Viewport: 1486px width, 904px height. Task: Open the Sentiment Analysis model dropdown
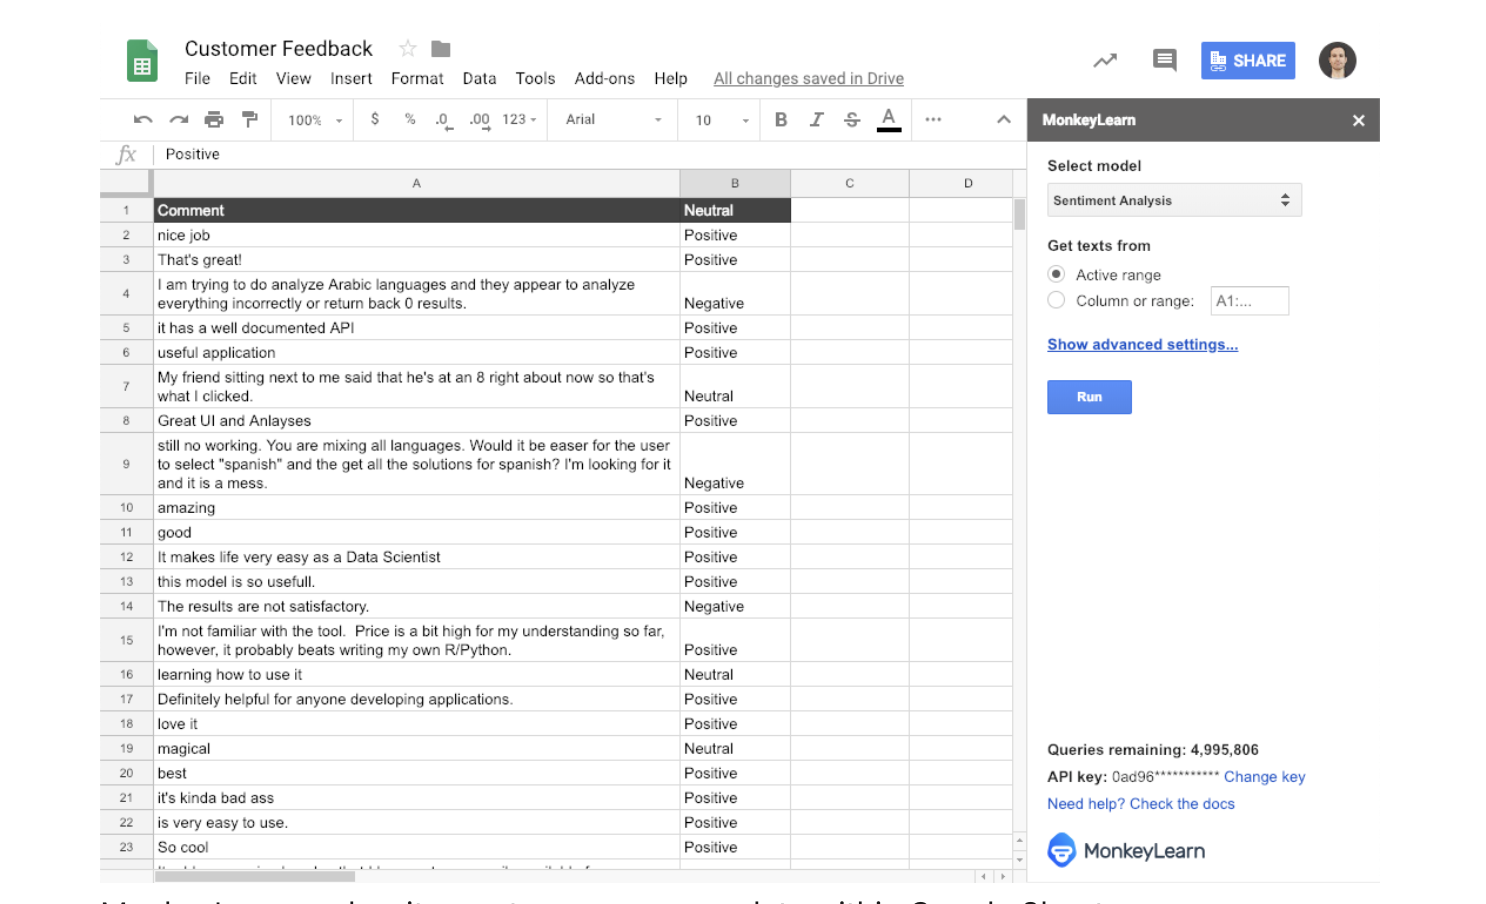coord(1174,200)
